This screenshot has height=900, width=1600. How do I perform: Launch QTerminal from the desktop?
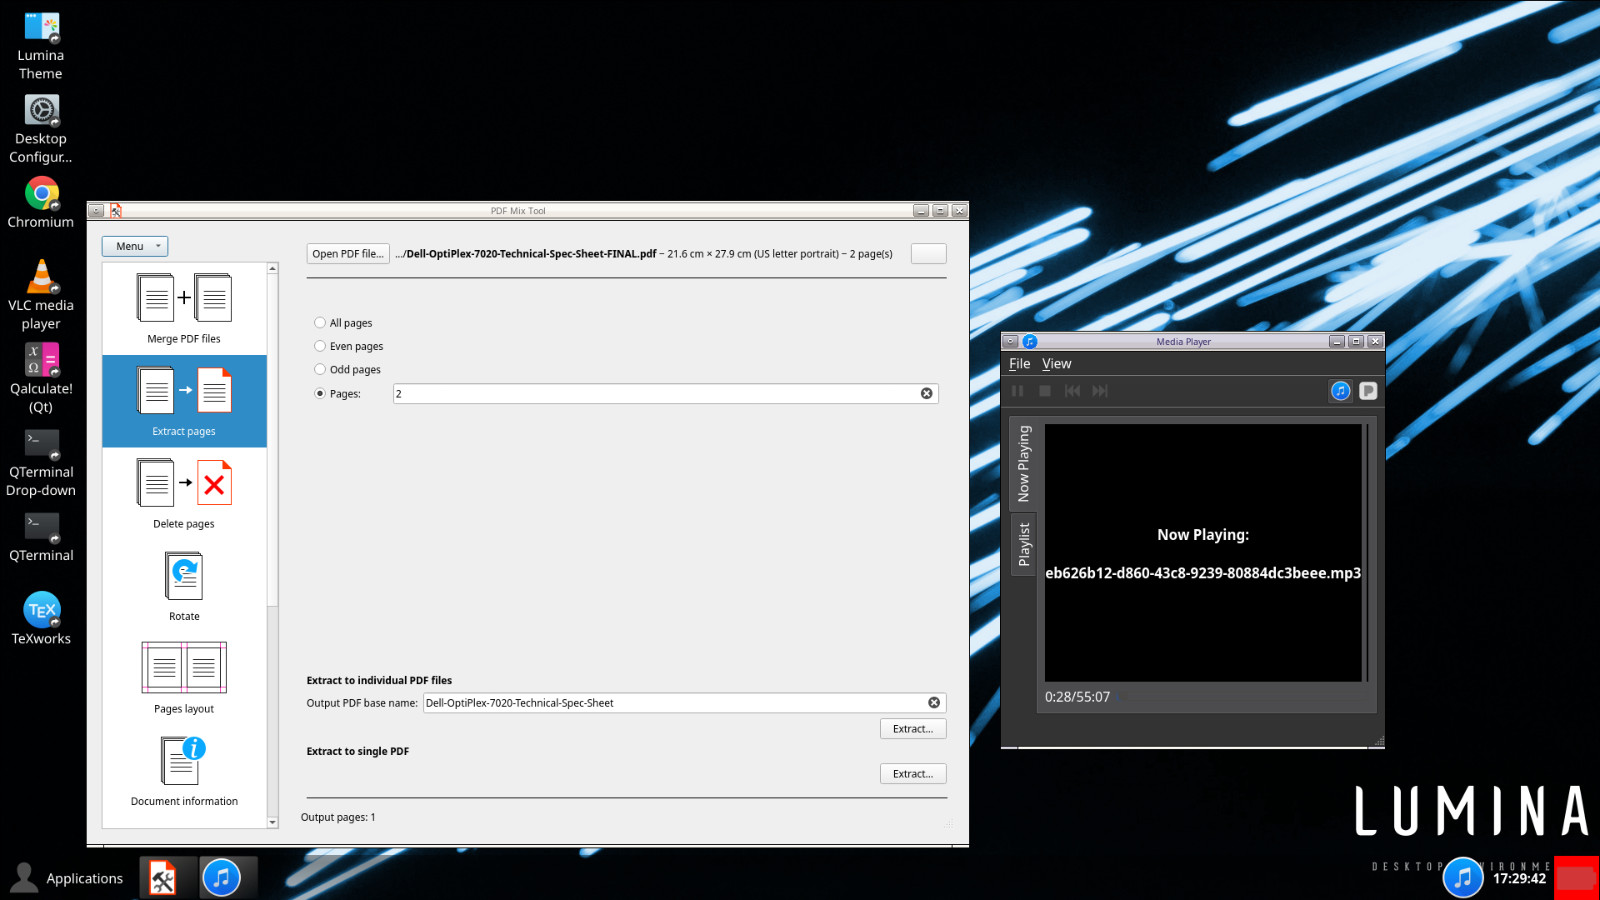pos(41,537)
